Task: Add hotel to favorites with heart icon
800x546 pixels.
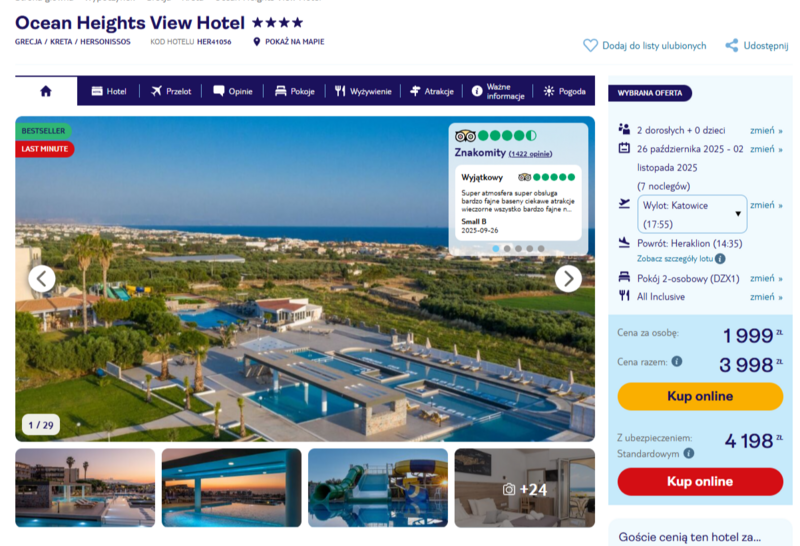Action: click(x=590, y=46)
